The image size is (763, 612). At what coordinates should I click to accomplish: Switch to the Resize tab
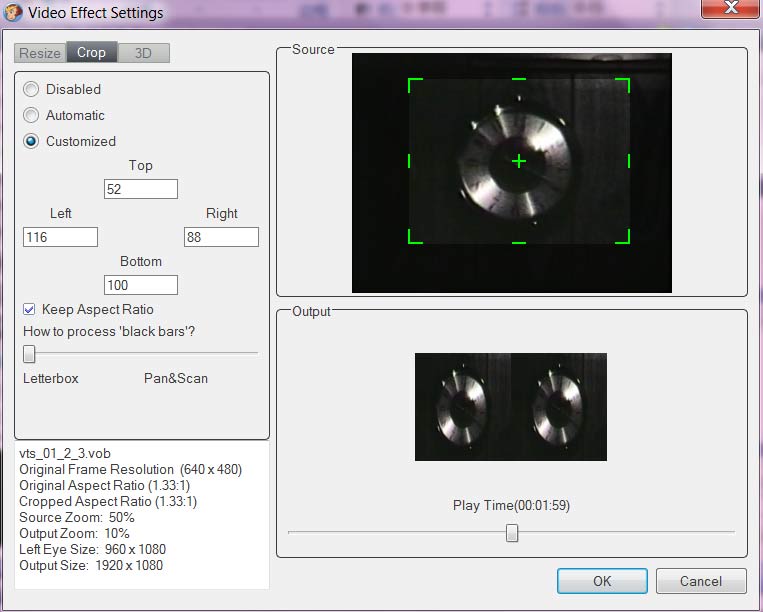(40, 53)
